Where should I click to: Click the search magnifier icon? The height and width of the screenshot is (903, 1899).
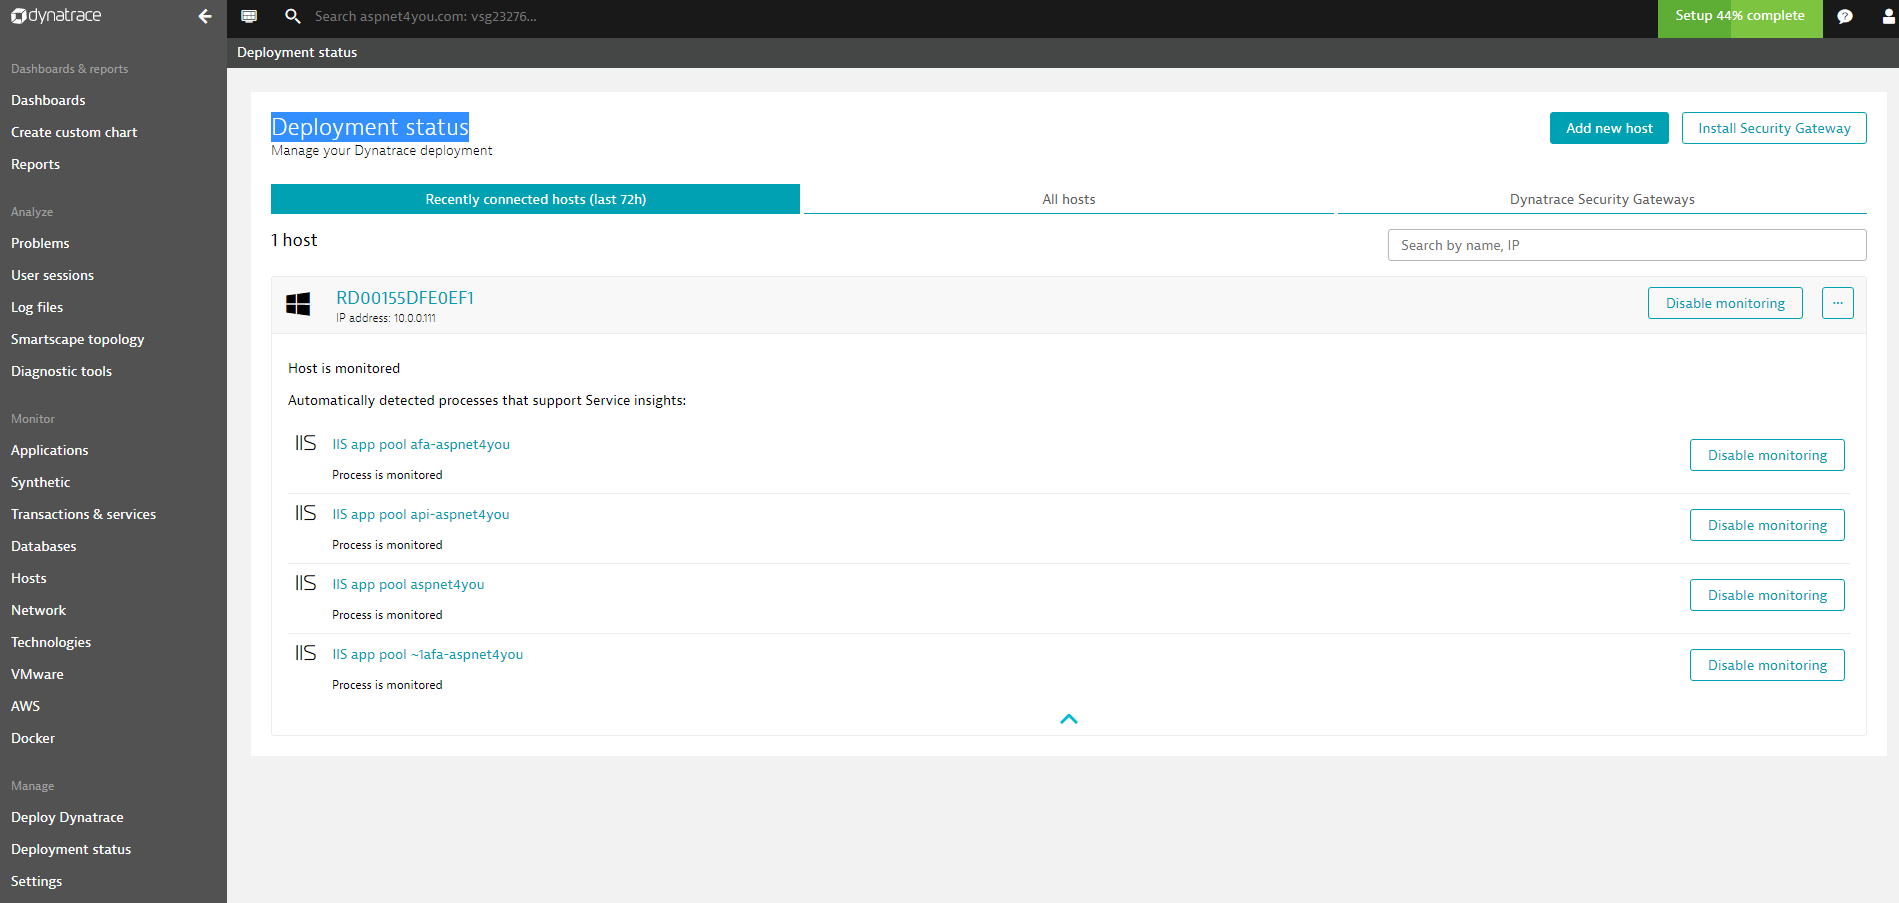pyautogui.click(x=292, y=16)
